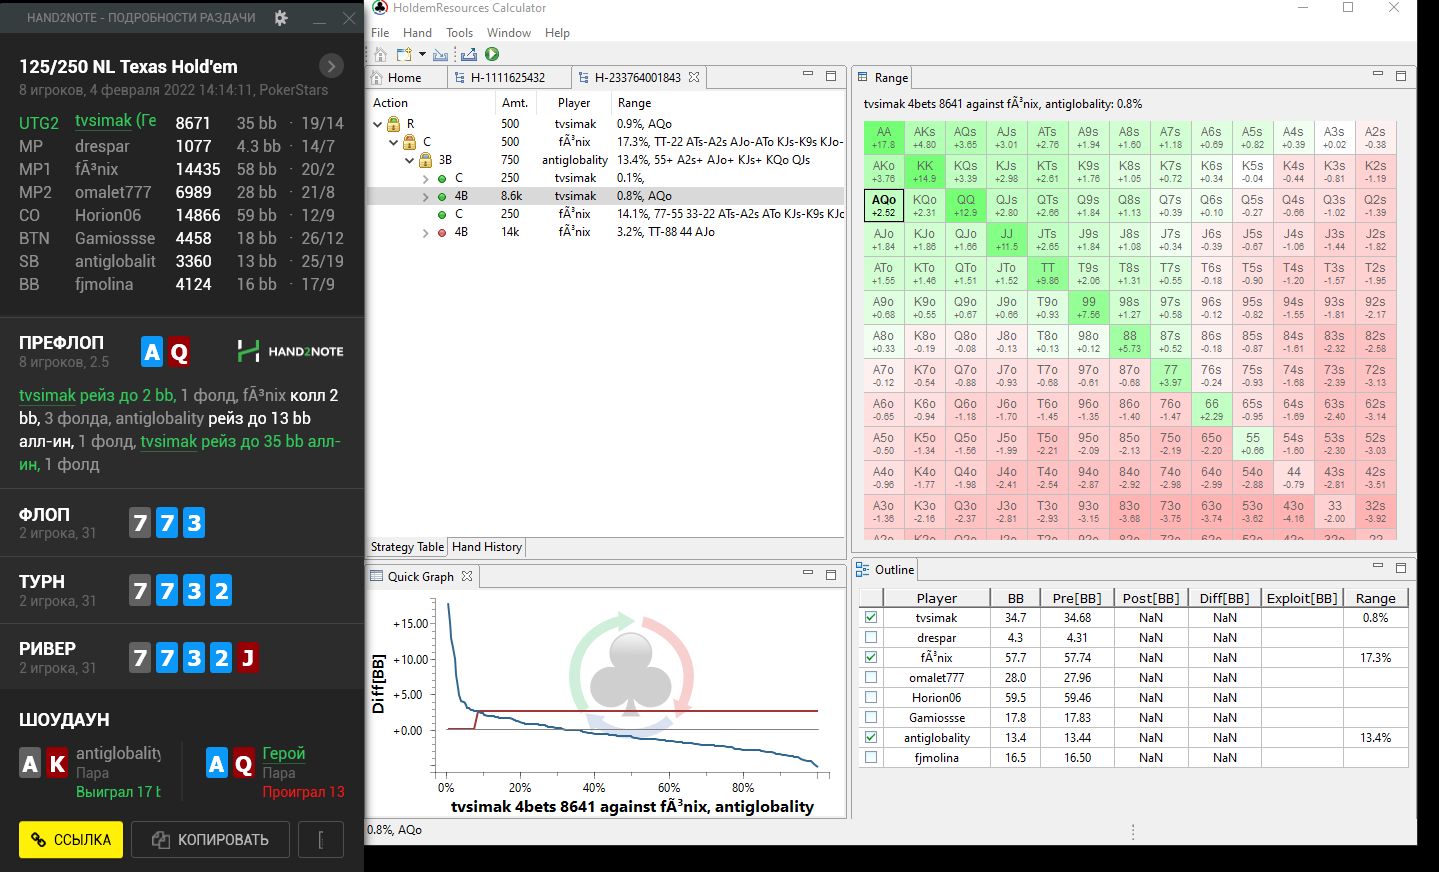The image size is (1439, 872).
Task: Check Gamiossse in Outline table
Action: click(x=871, y=717)
